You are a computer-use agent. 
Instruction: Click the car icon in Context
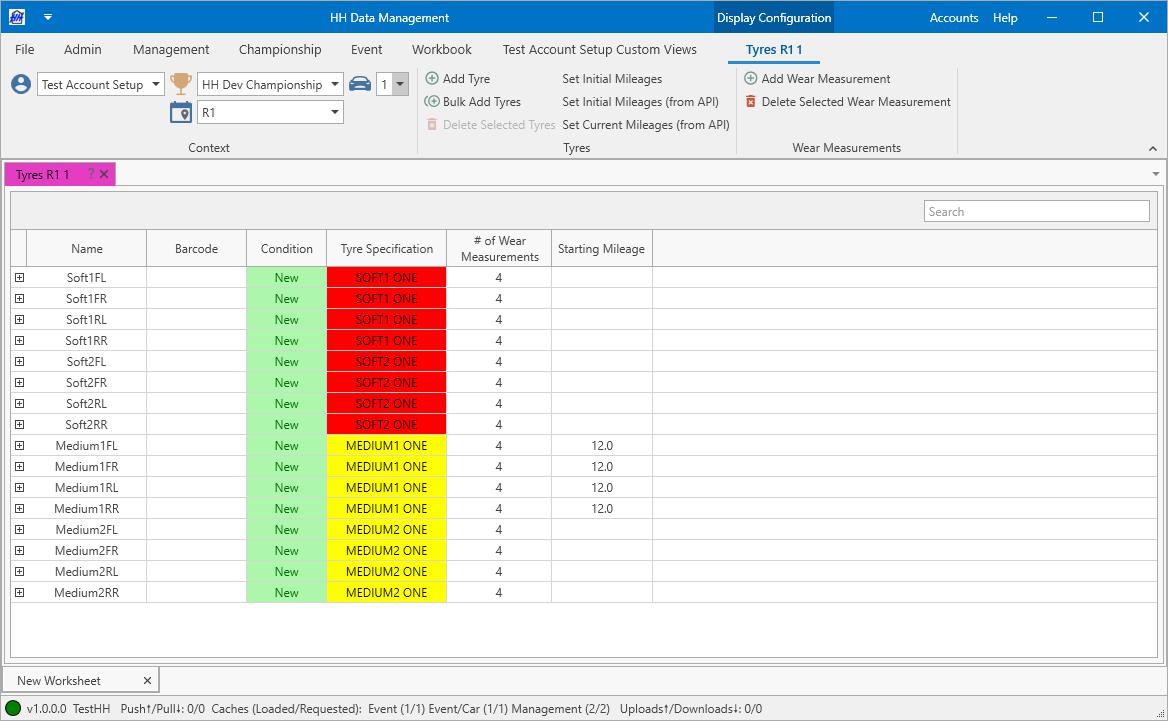(x=360, y=84)
